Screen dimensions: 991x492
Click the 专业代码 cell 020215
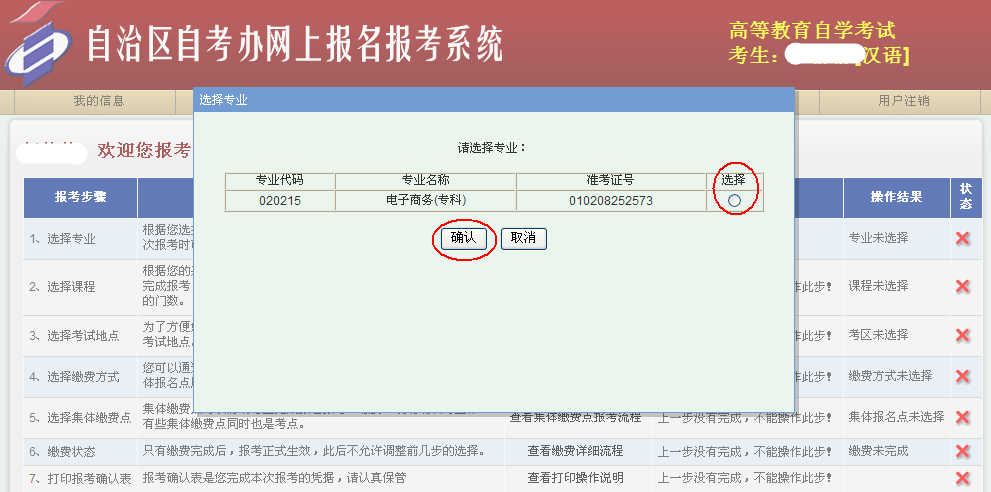click(x=280, y=200)
